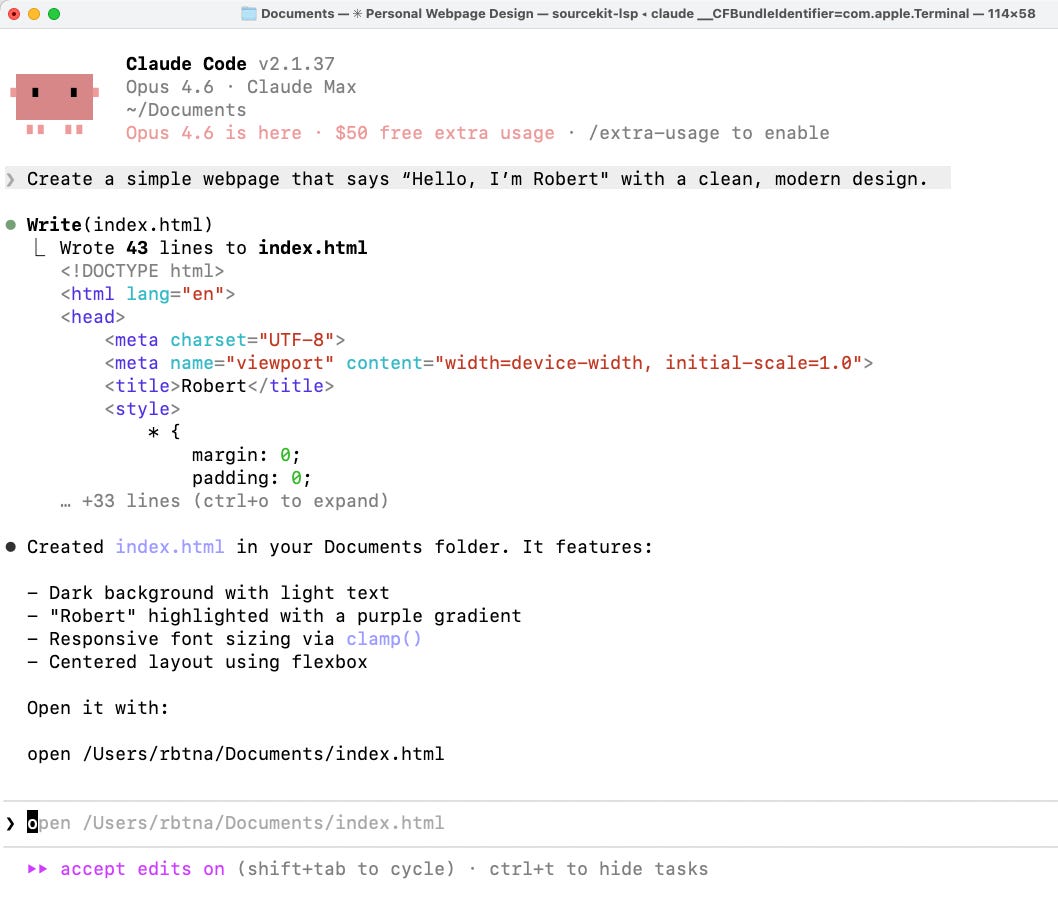Screen dimensions: 1058x916
Task: Click the version label v2.1.37
Action: pos(296,64)
